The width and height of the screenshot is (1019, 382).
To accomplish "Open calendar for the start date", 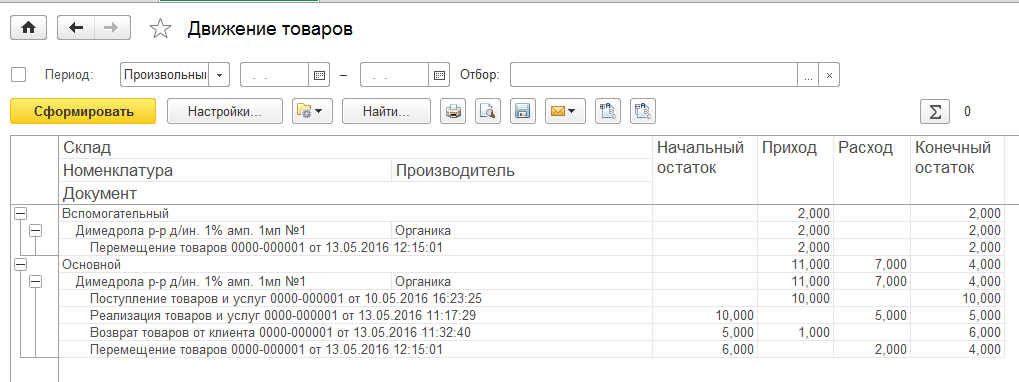I will click(319, 75).
